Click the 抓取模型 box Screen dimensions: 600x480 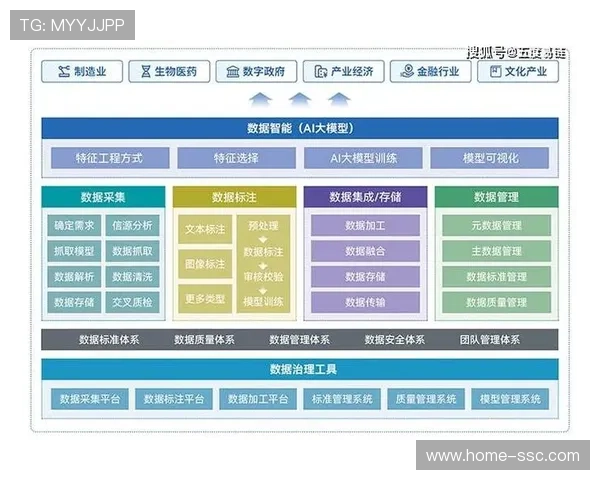74,251
